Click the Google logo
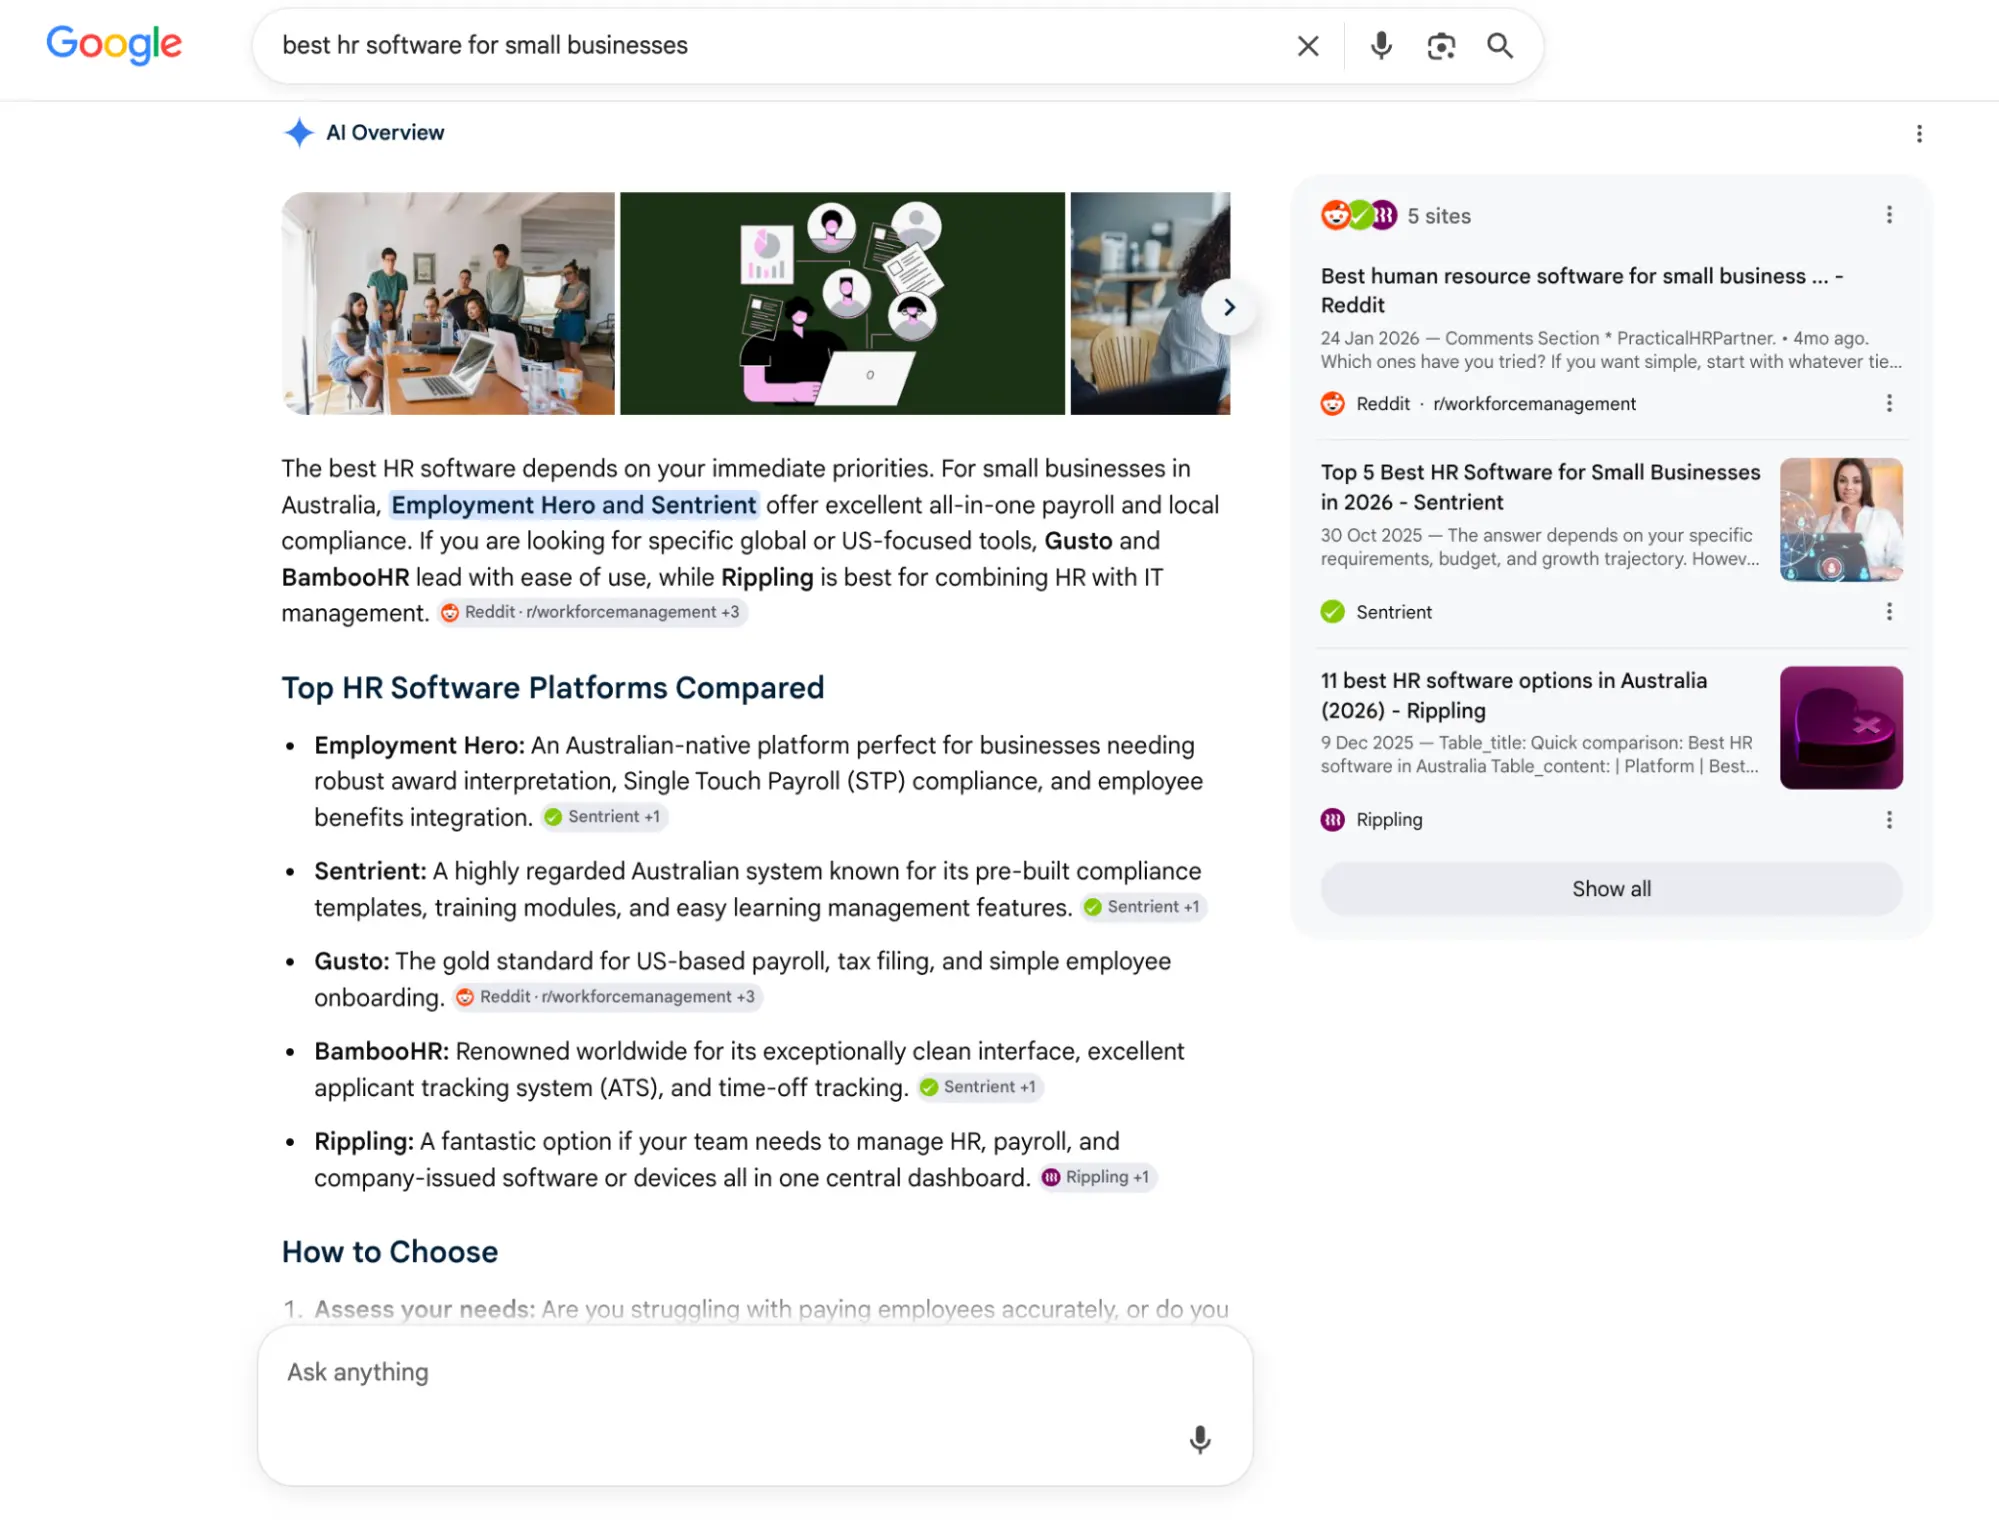Screen dimensions: 1999x1521 tap(114, 44)
